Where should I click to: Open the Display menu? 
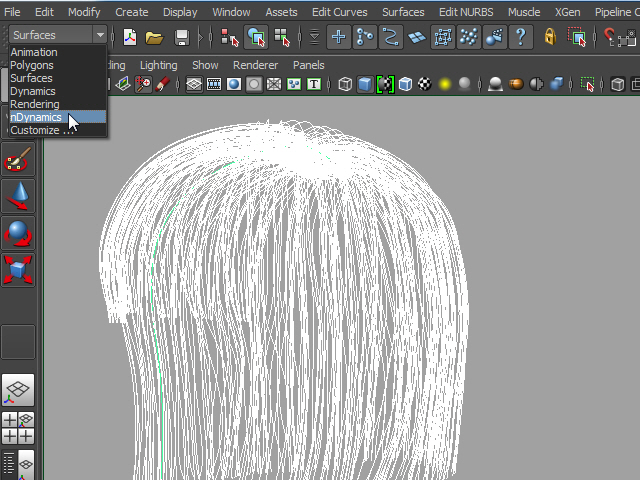coord(180,12)
